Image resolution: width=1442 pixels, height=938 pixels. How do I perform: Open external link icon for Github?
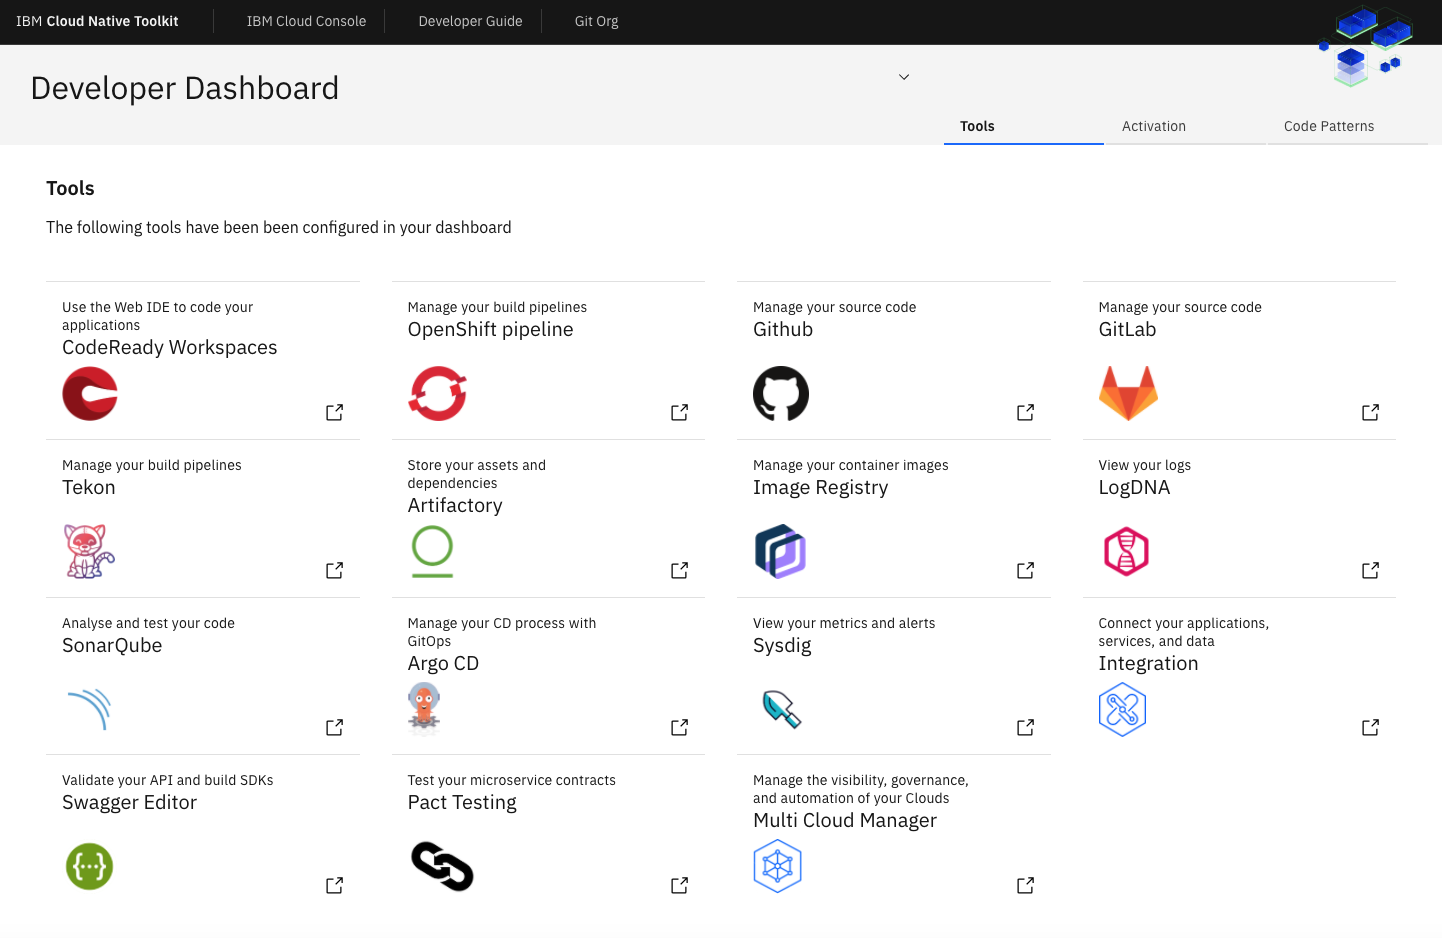pos(1026,412)
